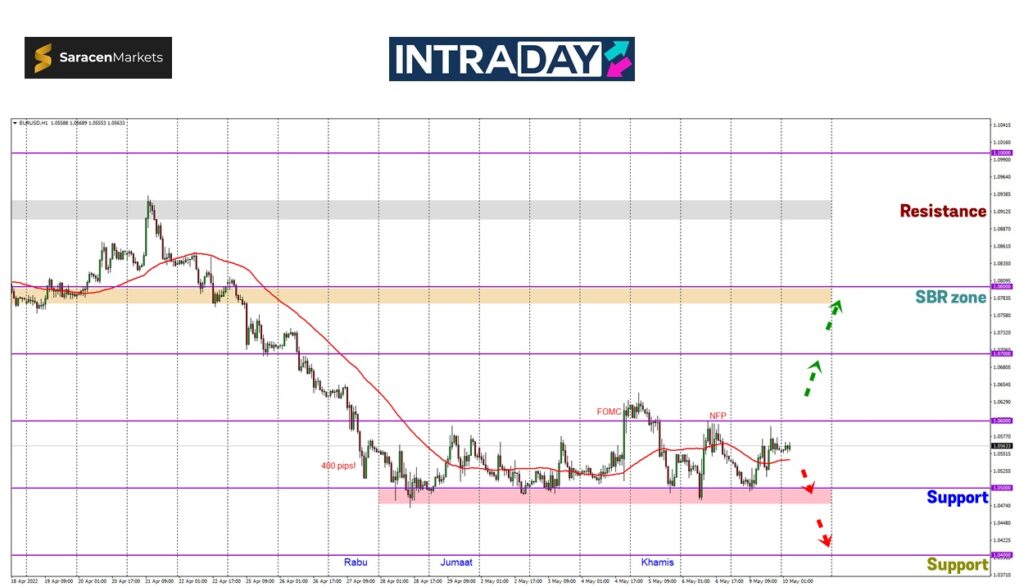Open the EURUSD,H1 chart symbol triangle
The height and width of the screenshot is (587, 1024).
[x=14, y=123]
